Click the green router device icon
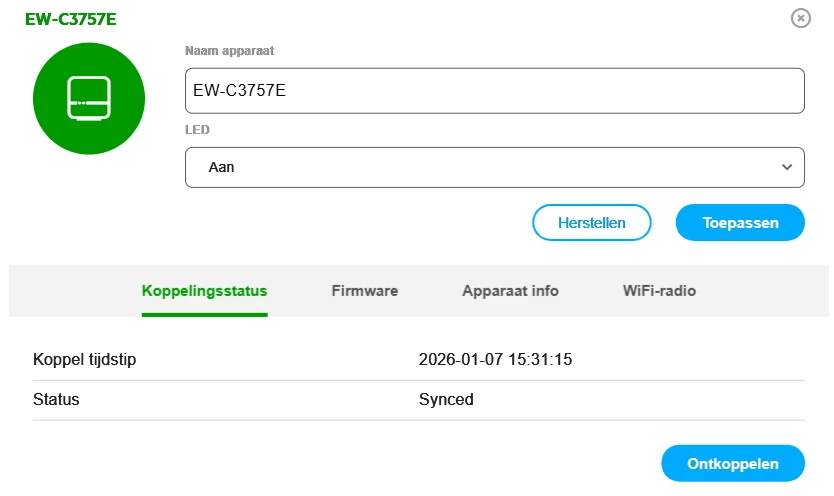 coord(89,98)
